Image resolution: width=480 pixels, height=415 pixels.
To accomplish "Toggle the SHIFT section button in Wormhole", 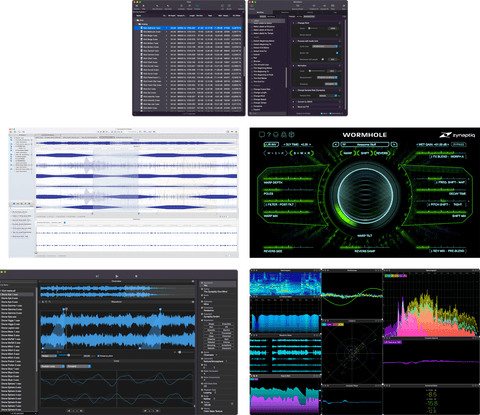I will pos(365,153).
